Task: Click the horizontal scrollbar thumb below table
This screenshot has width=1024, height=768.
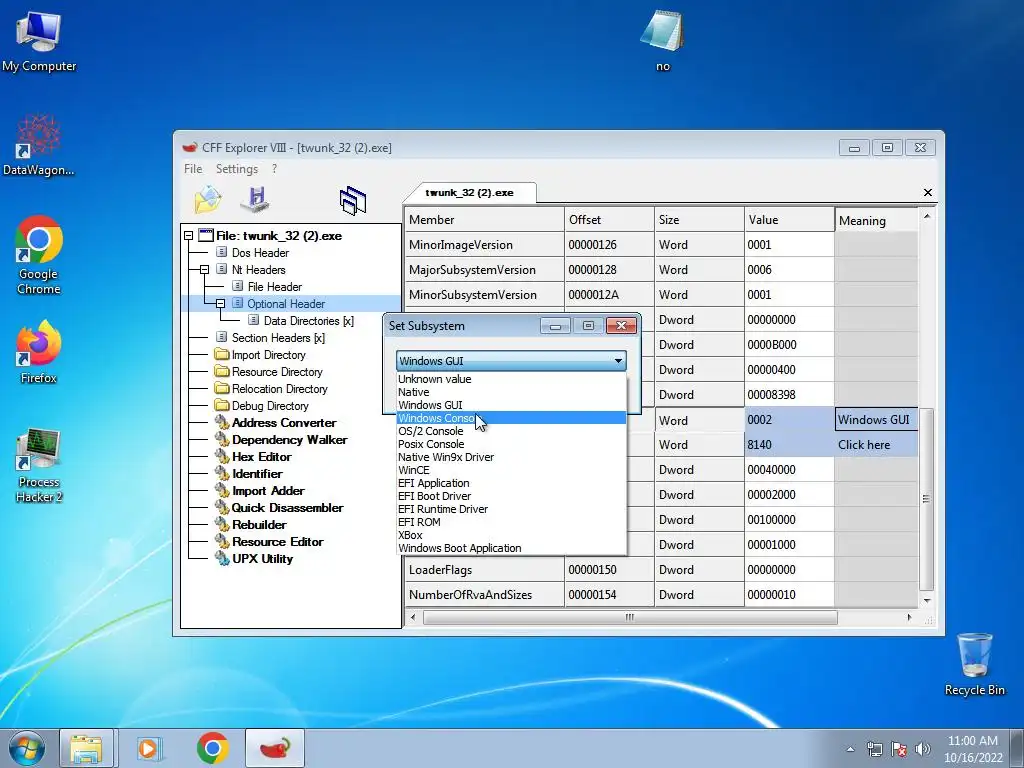Action: (x=630, y=617)
